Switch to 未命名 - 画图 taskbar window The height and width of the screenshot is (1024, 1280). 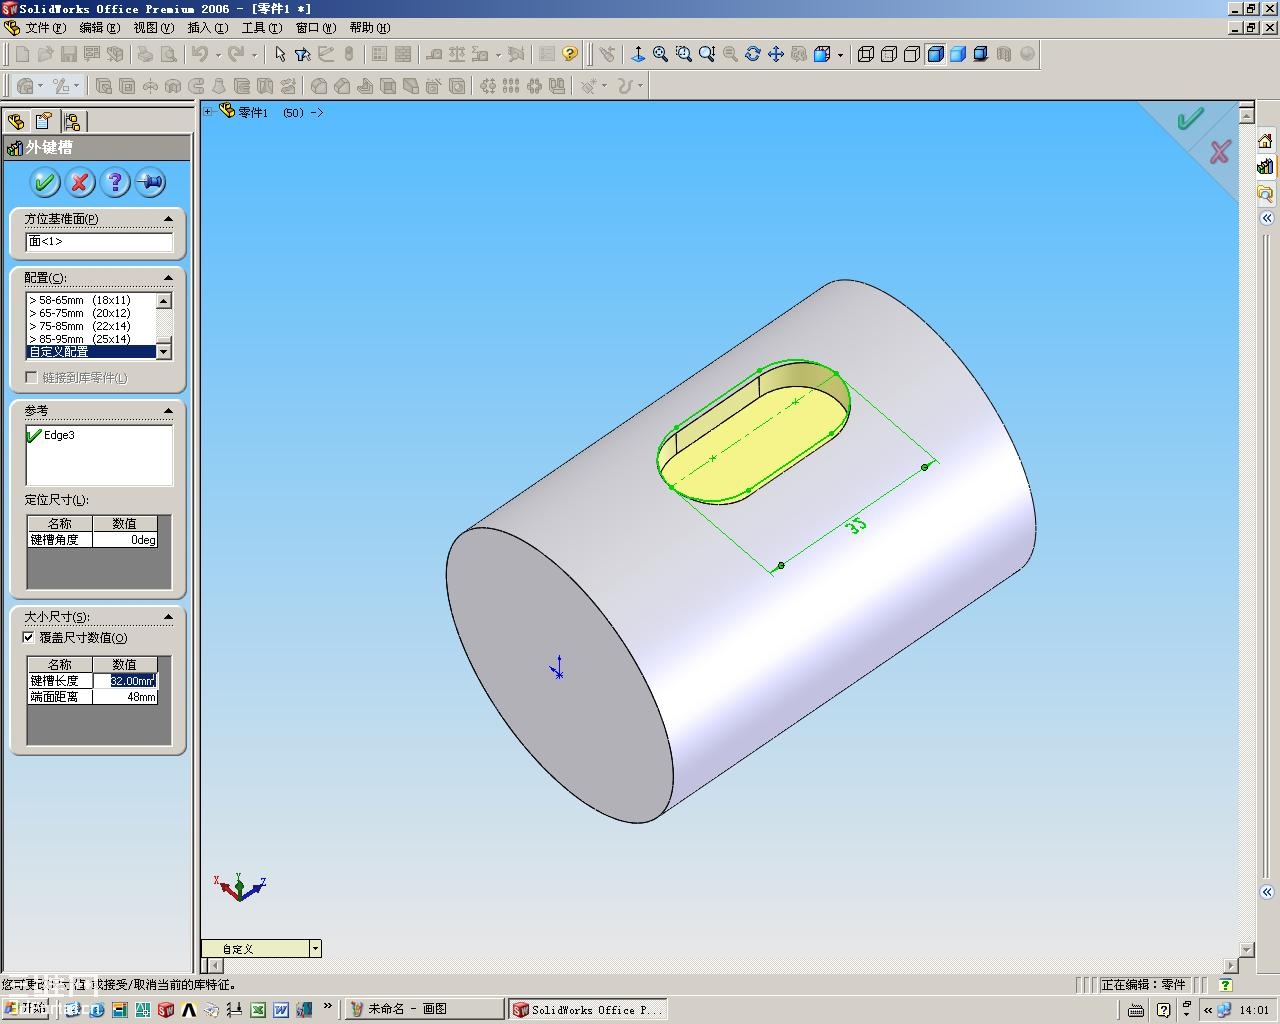tap(425, 1009)
